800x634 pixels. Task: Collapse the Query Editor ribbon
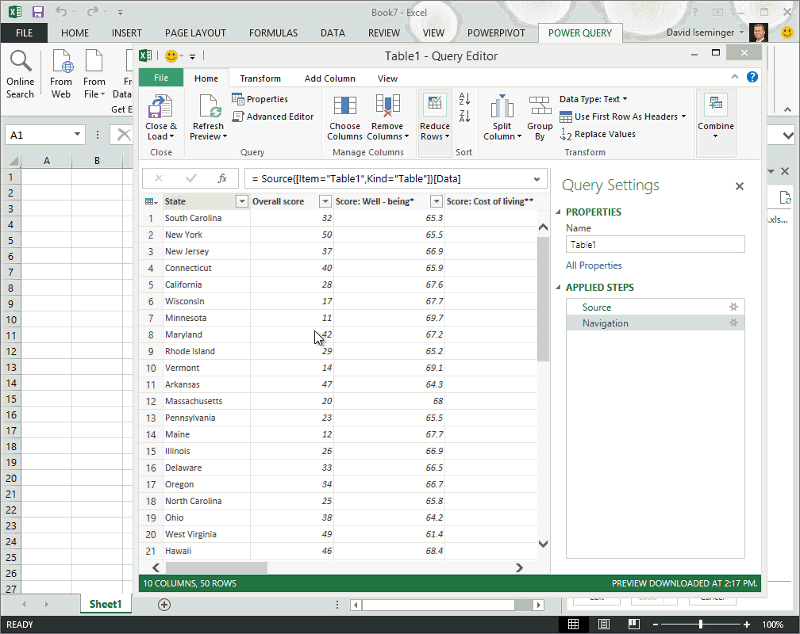tap(735, 77)
